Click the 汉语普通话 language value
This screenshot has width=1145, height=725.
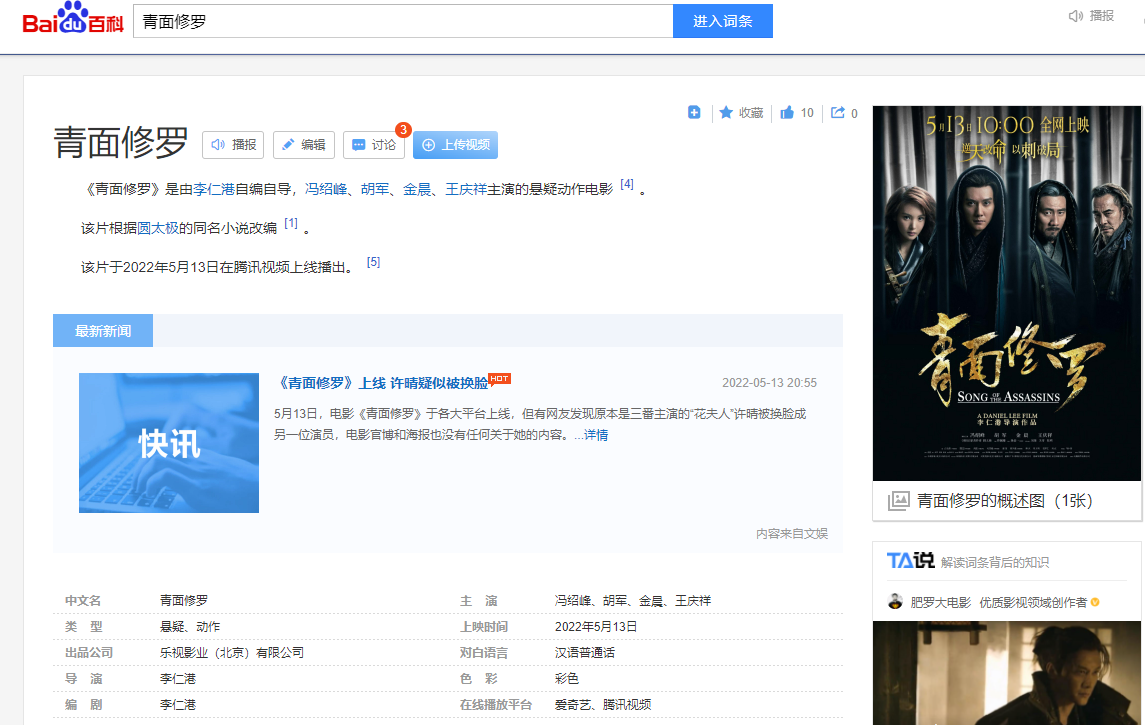pos(585,652)
